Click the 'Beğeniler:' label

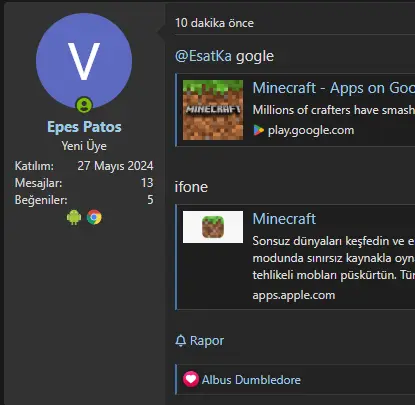(41, 200)
